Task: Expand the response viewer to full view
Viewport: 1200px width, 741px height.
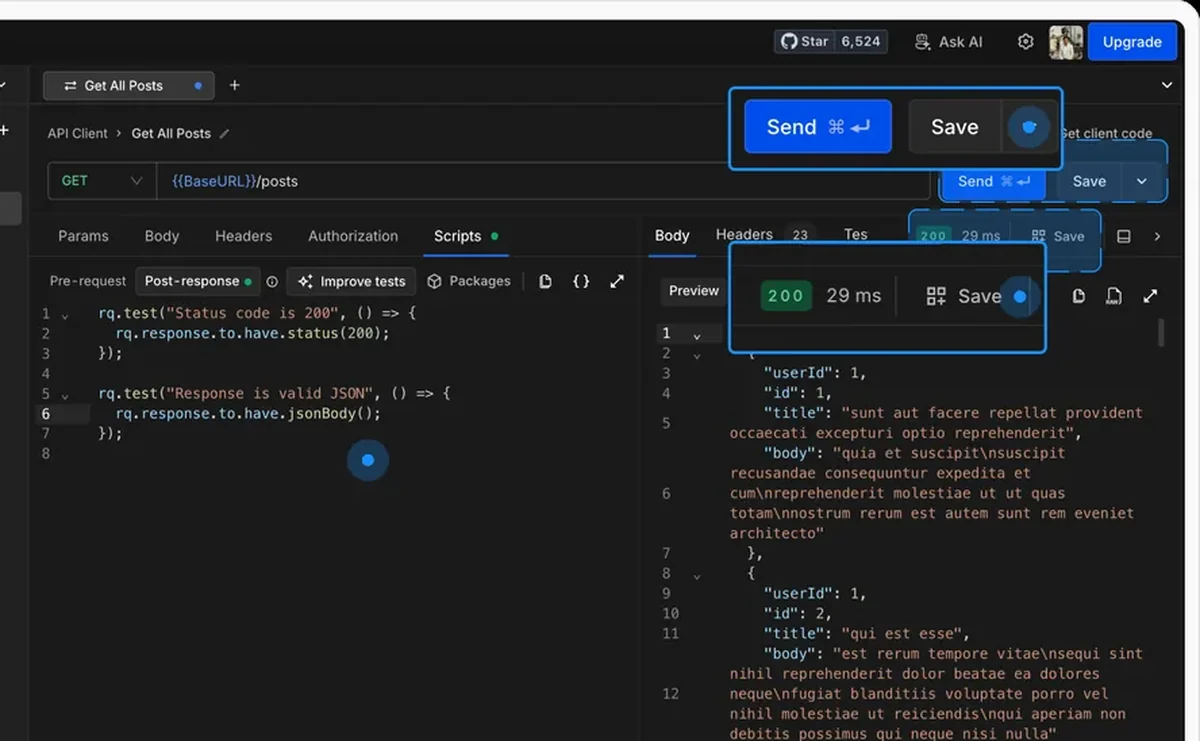Action: 1150,296
